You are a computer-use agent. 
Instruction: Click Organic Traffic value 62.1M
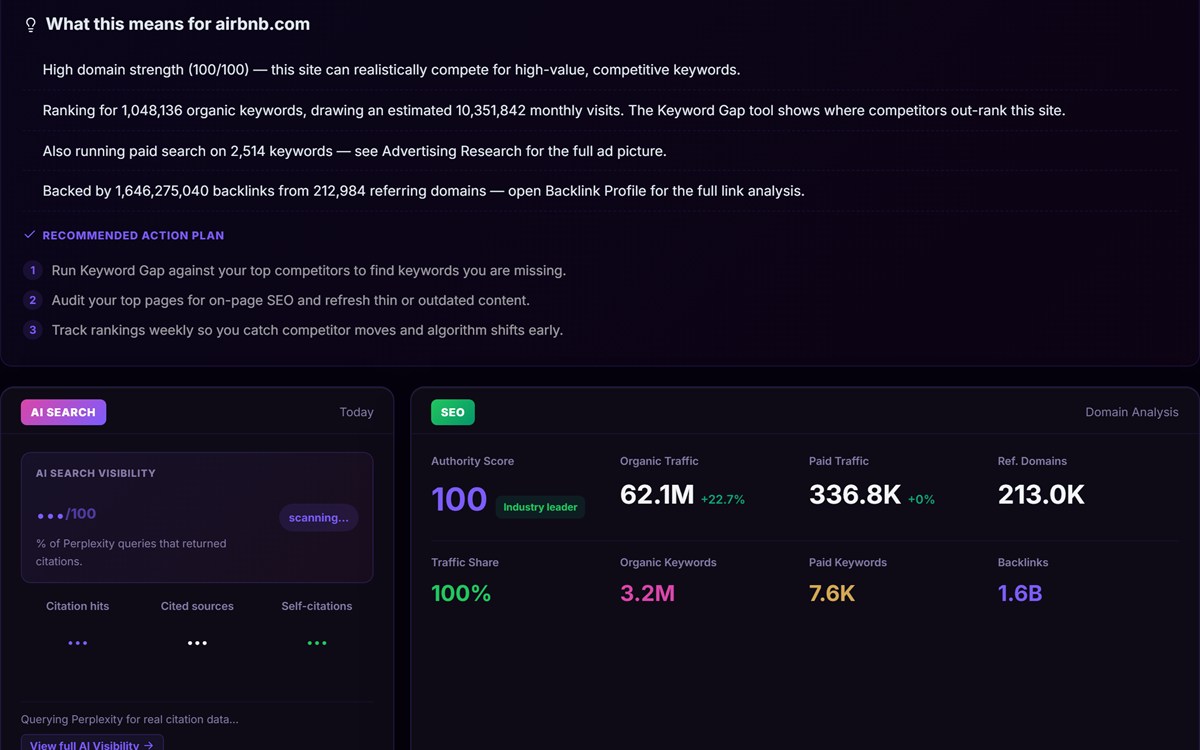[657, 494]
